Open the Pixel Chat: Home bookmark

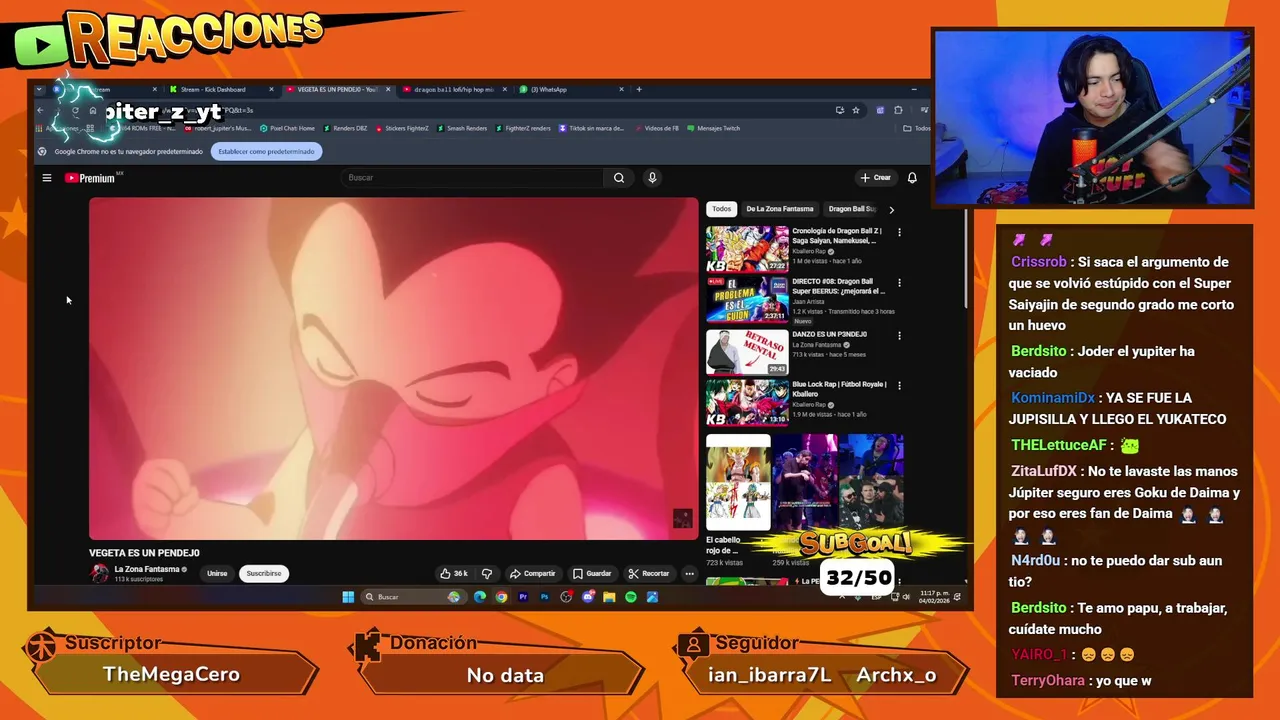(287, 128)
